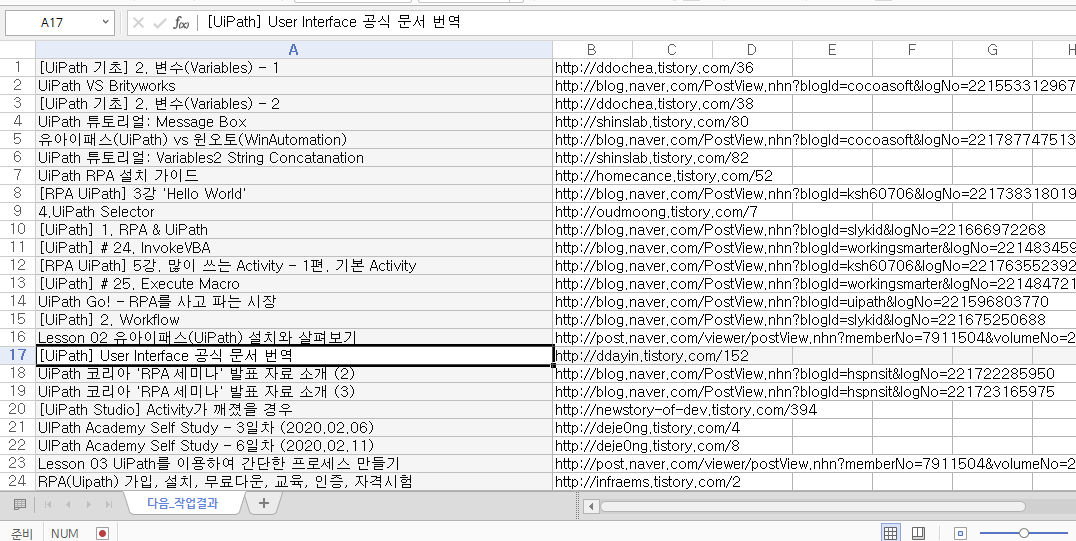This screenshot has width=1076, height=541.
Task: Click cell 'UiPath Academy Self Study - 6일차'
Action: [294, 446]
